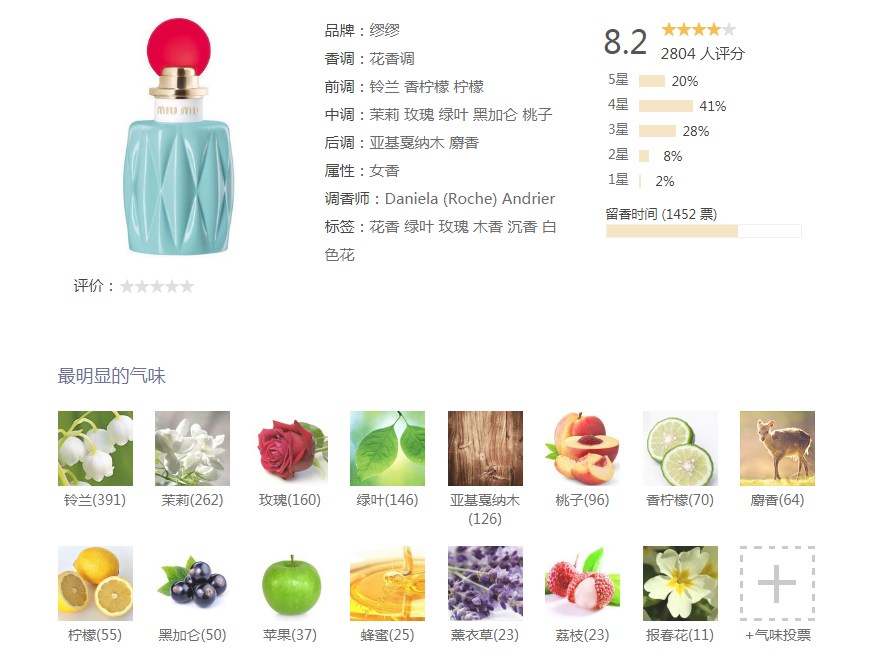Click the 薰衣草(23) lavender label
This screenshot has width=876, height=670.
click(485, 635)
